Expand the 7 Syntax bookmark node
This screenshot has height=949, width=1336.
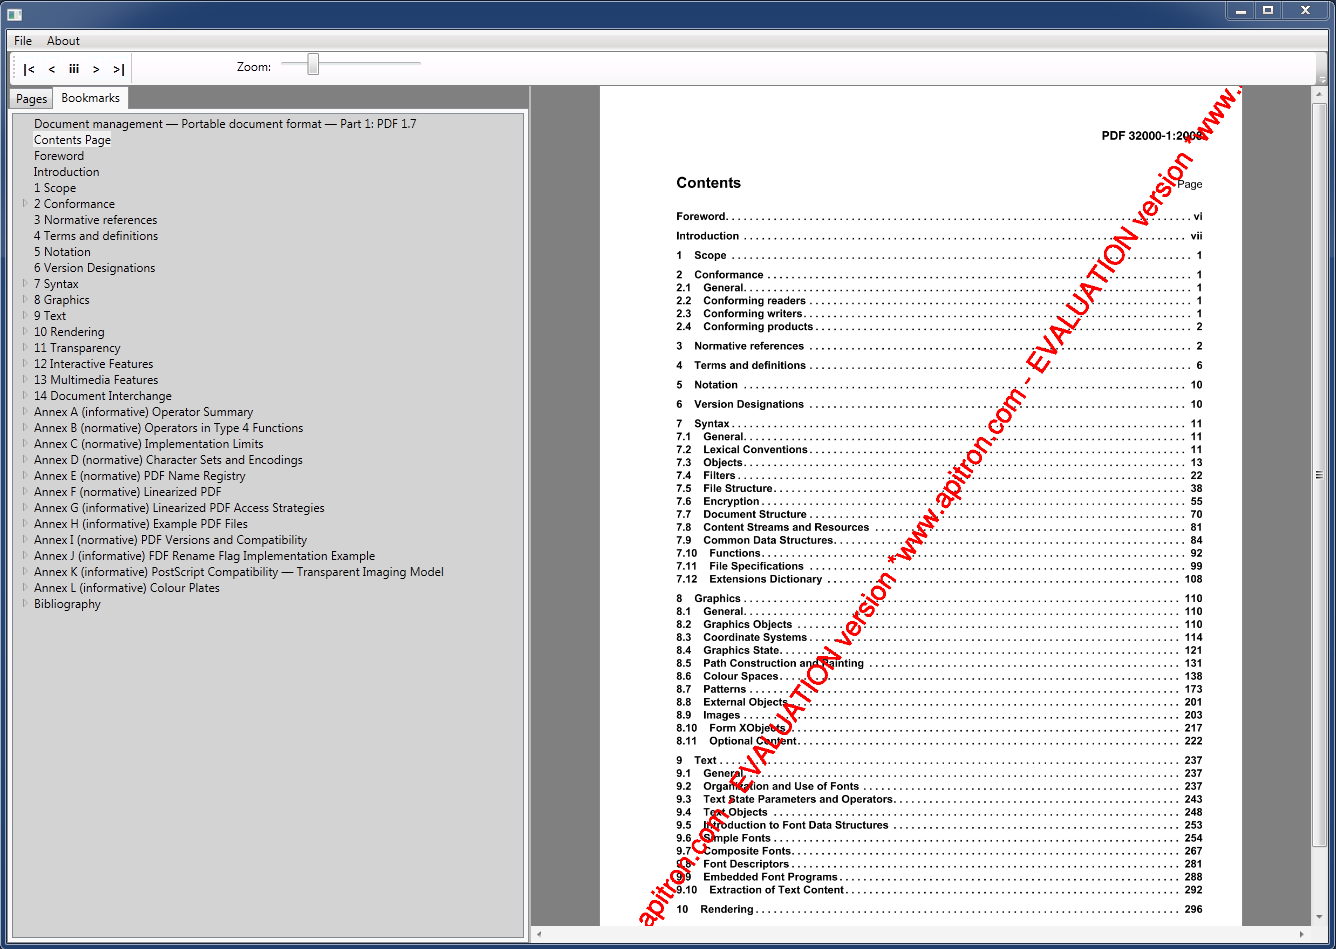coord(23,284)
